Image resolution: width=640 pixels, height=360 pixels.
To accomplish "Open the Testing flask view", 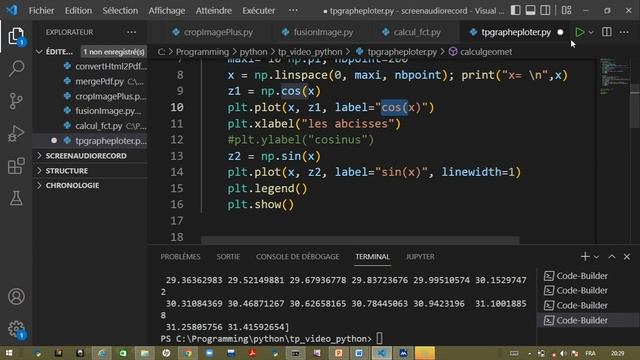I will click(16, 198).
